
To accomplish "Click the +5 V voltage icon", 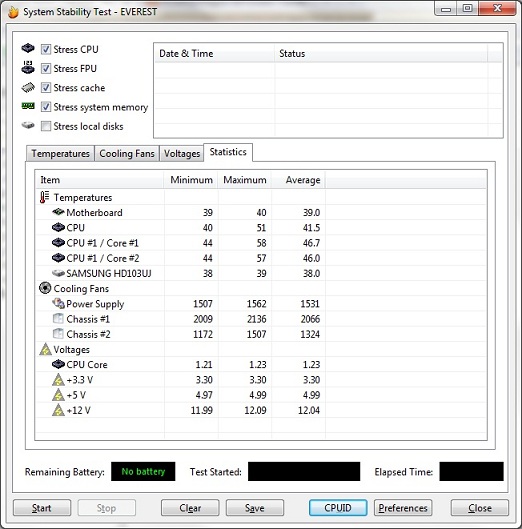I will pos(58,395).
